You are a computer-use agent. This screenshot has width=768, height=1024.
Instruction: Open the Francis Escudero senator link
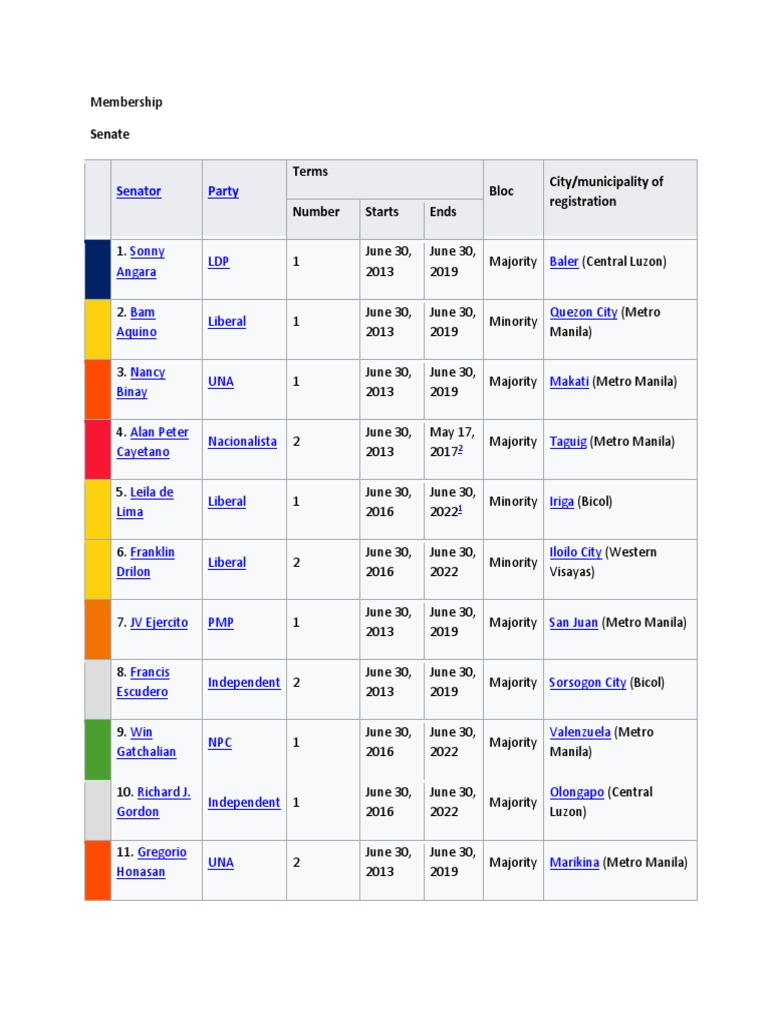143,682
